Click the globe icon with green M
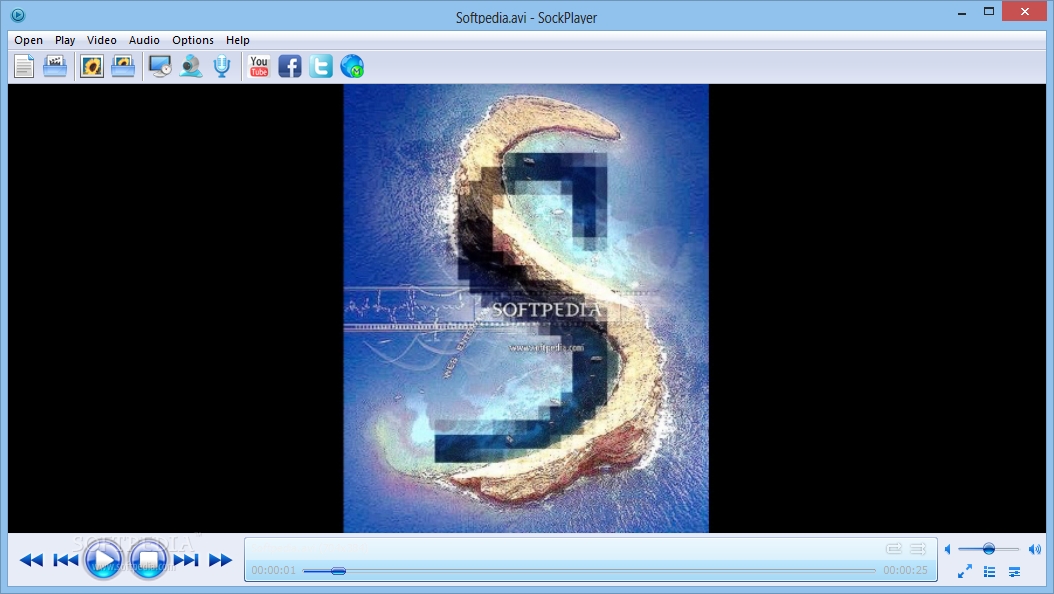This screenshot has height=594, width=1054. tap(352, 67)
